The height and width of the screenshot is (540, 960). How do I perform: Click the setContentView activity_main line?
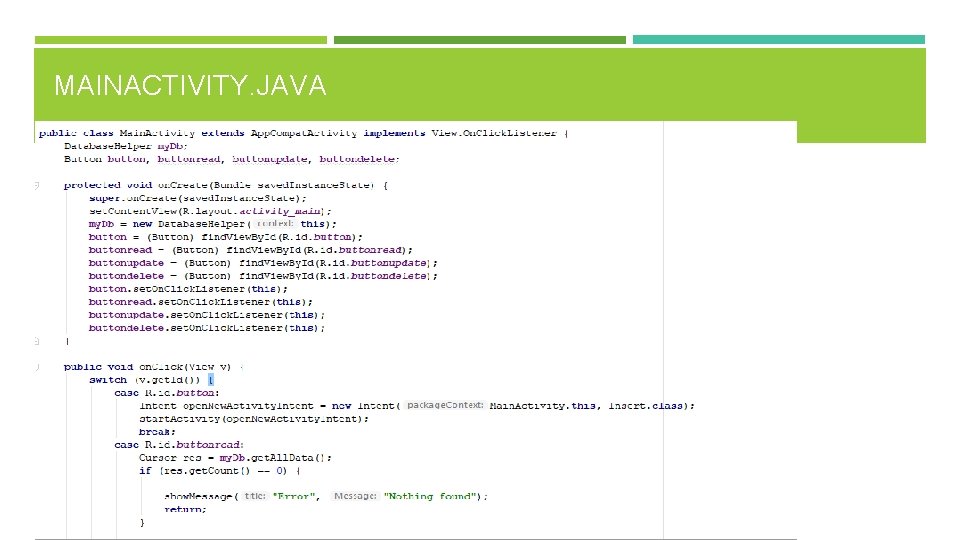click(210, 211)
